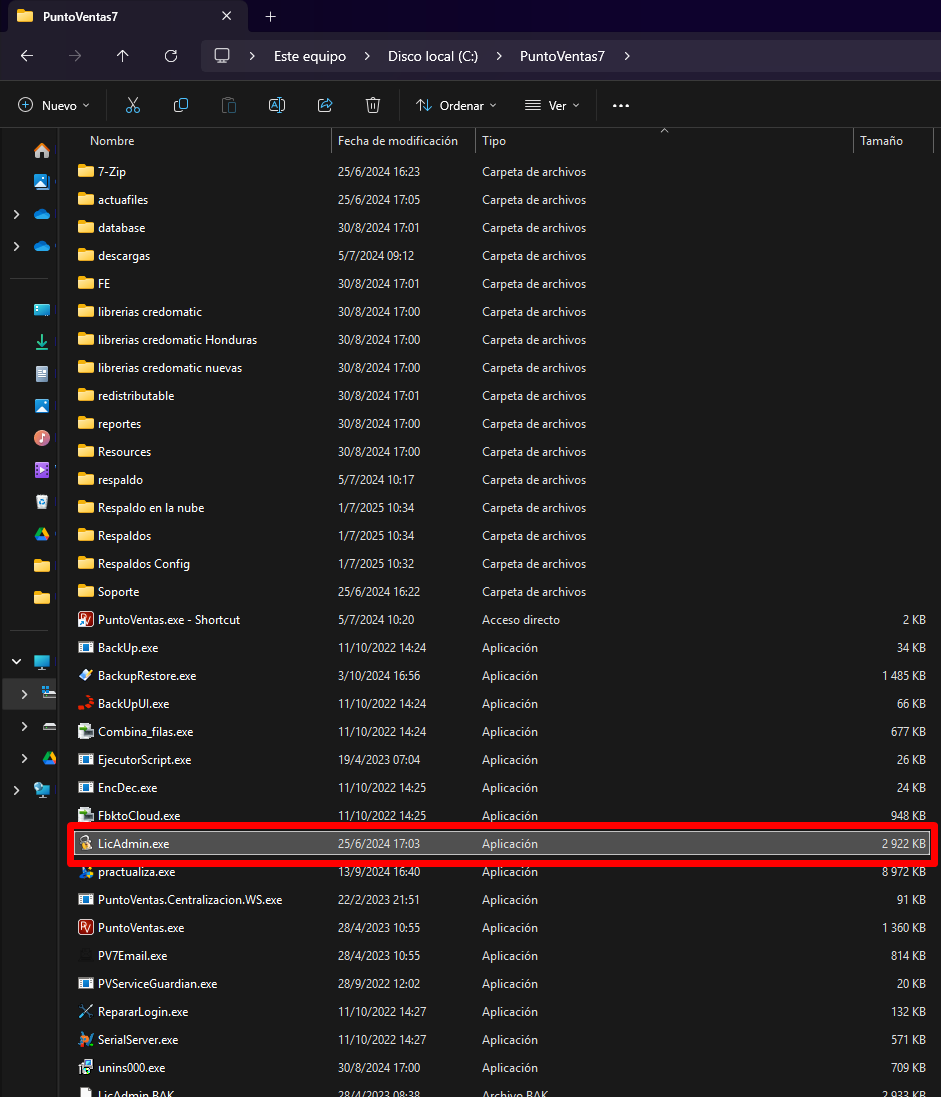Image resolution: width=941 pixels, height=1097 pixels.
Task: Open This PC monitor icon in sidebar
Action: click(42, 661)
